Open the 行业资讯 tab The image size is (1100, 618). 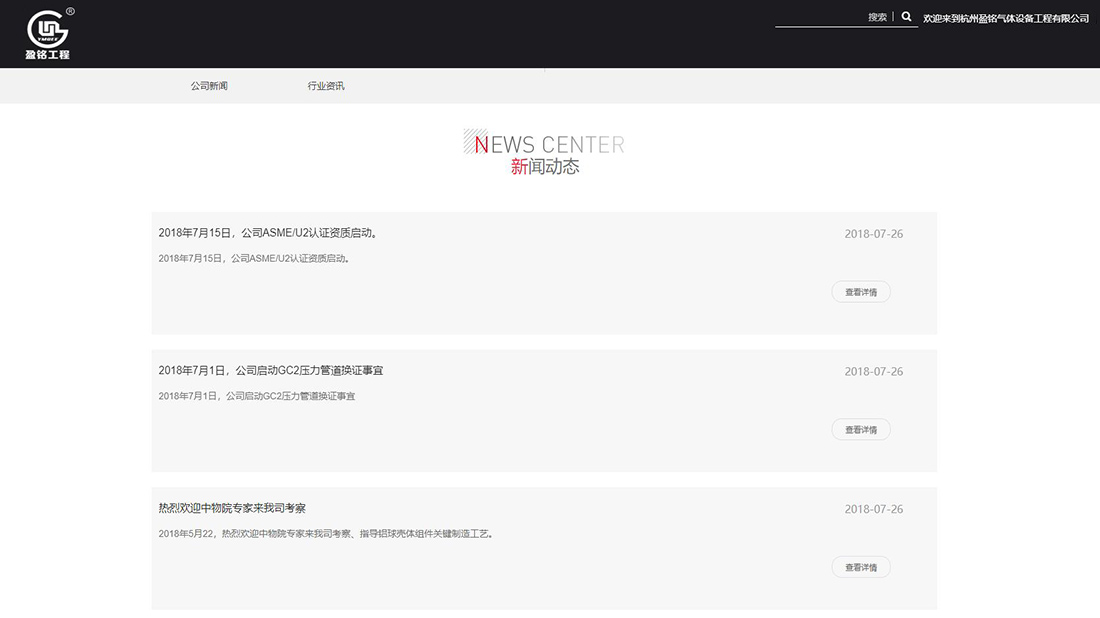pos(326,86)
